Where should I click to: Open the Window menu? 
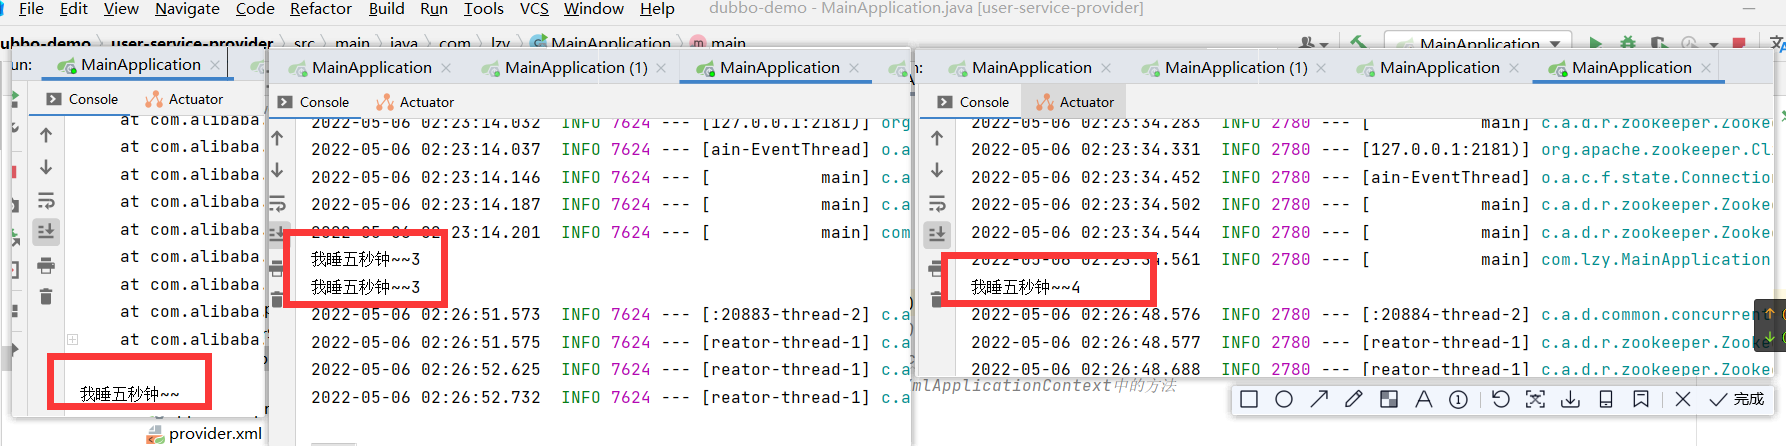pos(593,9)
